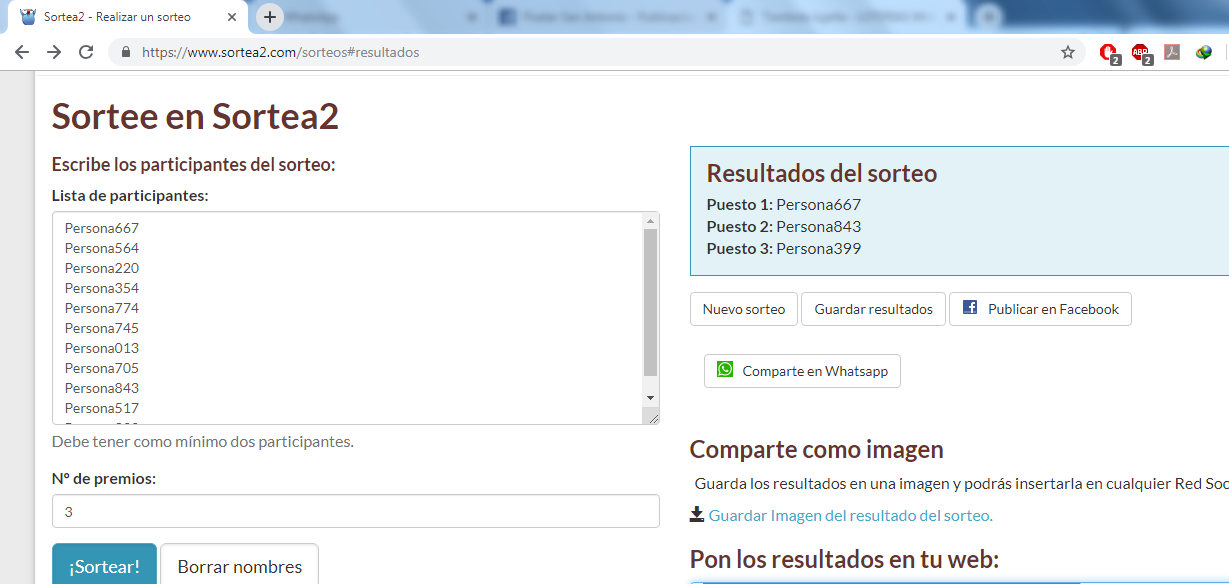Select the Sortea2 - Realizar un sorteo tab

click(x=128, y=17)
